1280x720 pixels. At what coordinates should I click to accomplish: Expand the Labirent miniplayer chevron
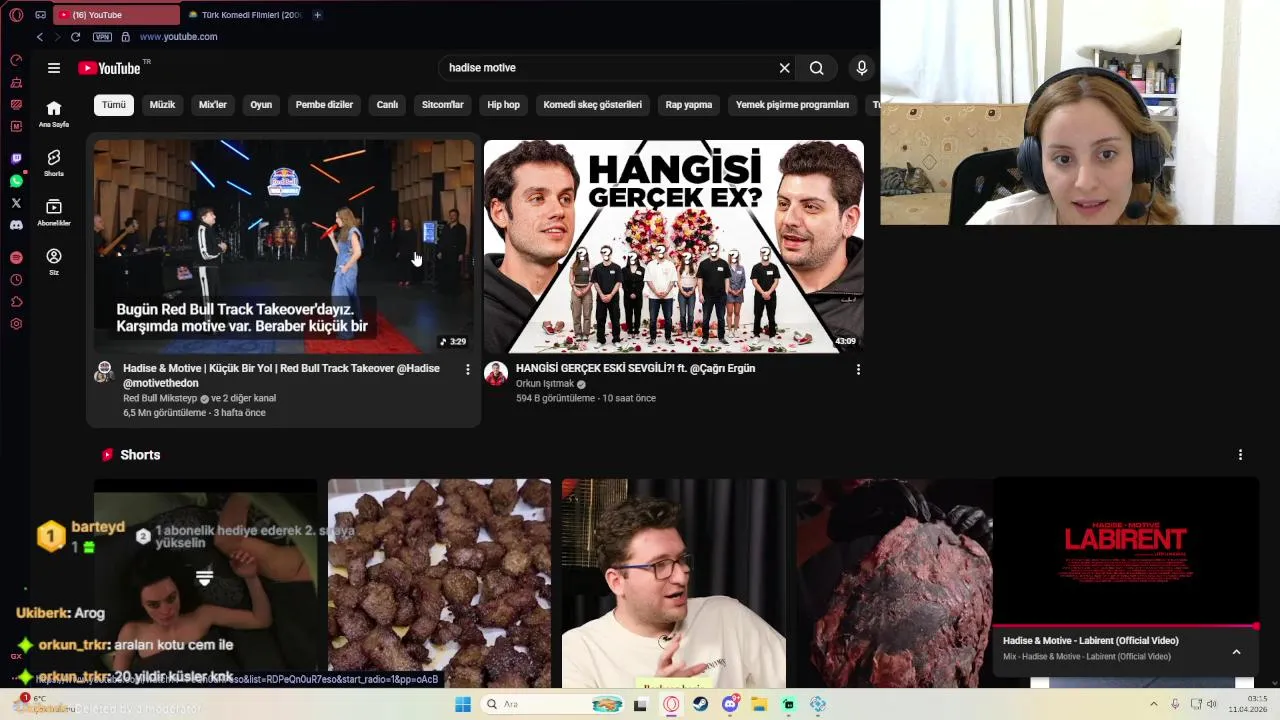coord(1236,652)
